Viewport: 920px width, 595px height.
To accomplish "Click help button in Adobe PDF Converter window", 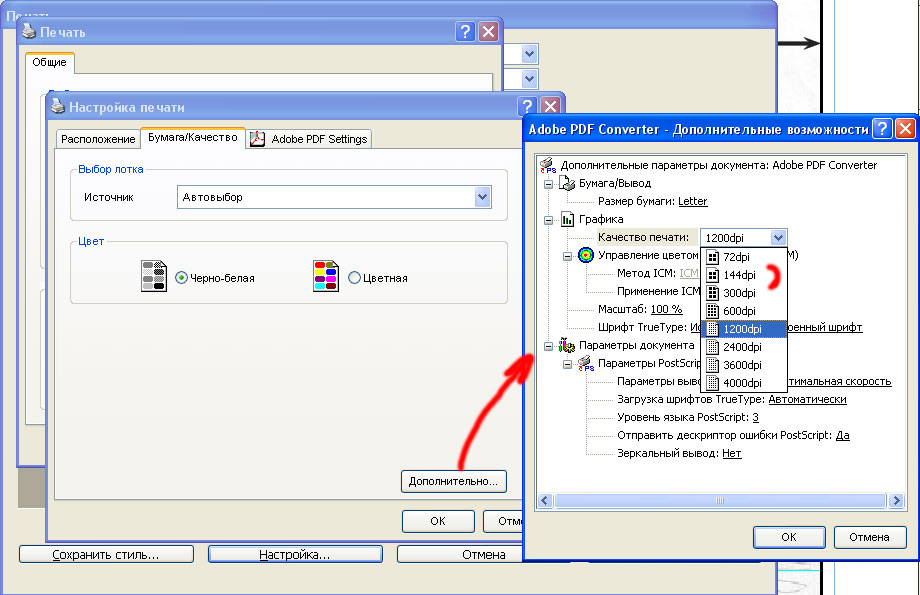I will coord(882,129).
